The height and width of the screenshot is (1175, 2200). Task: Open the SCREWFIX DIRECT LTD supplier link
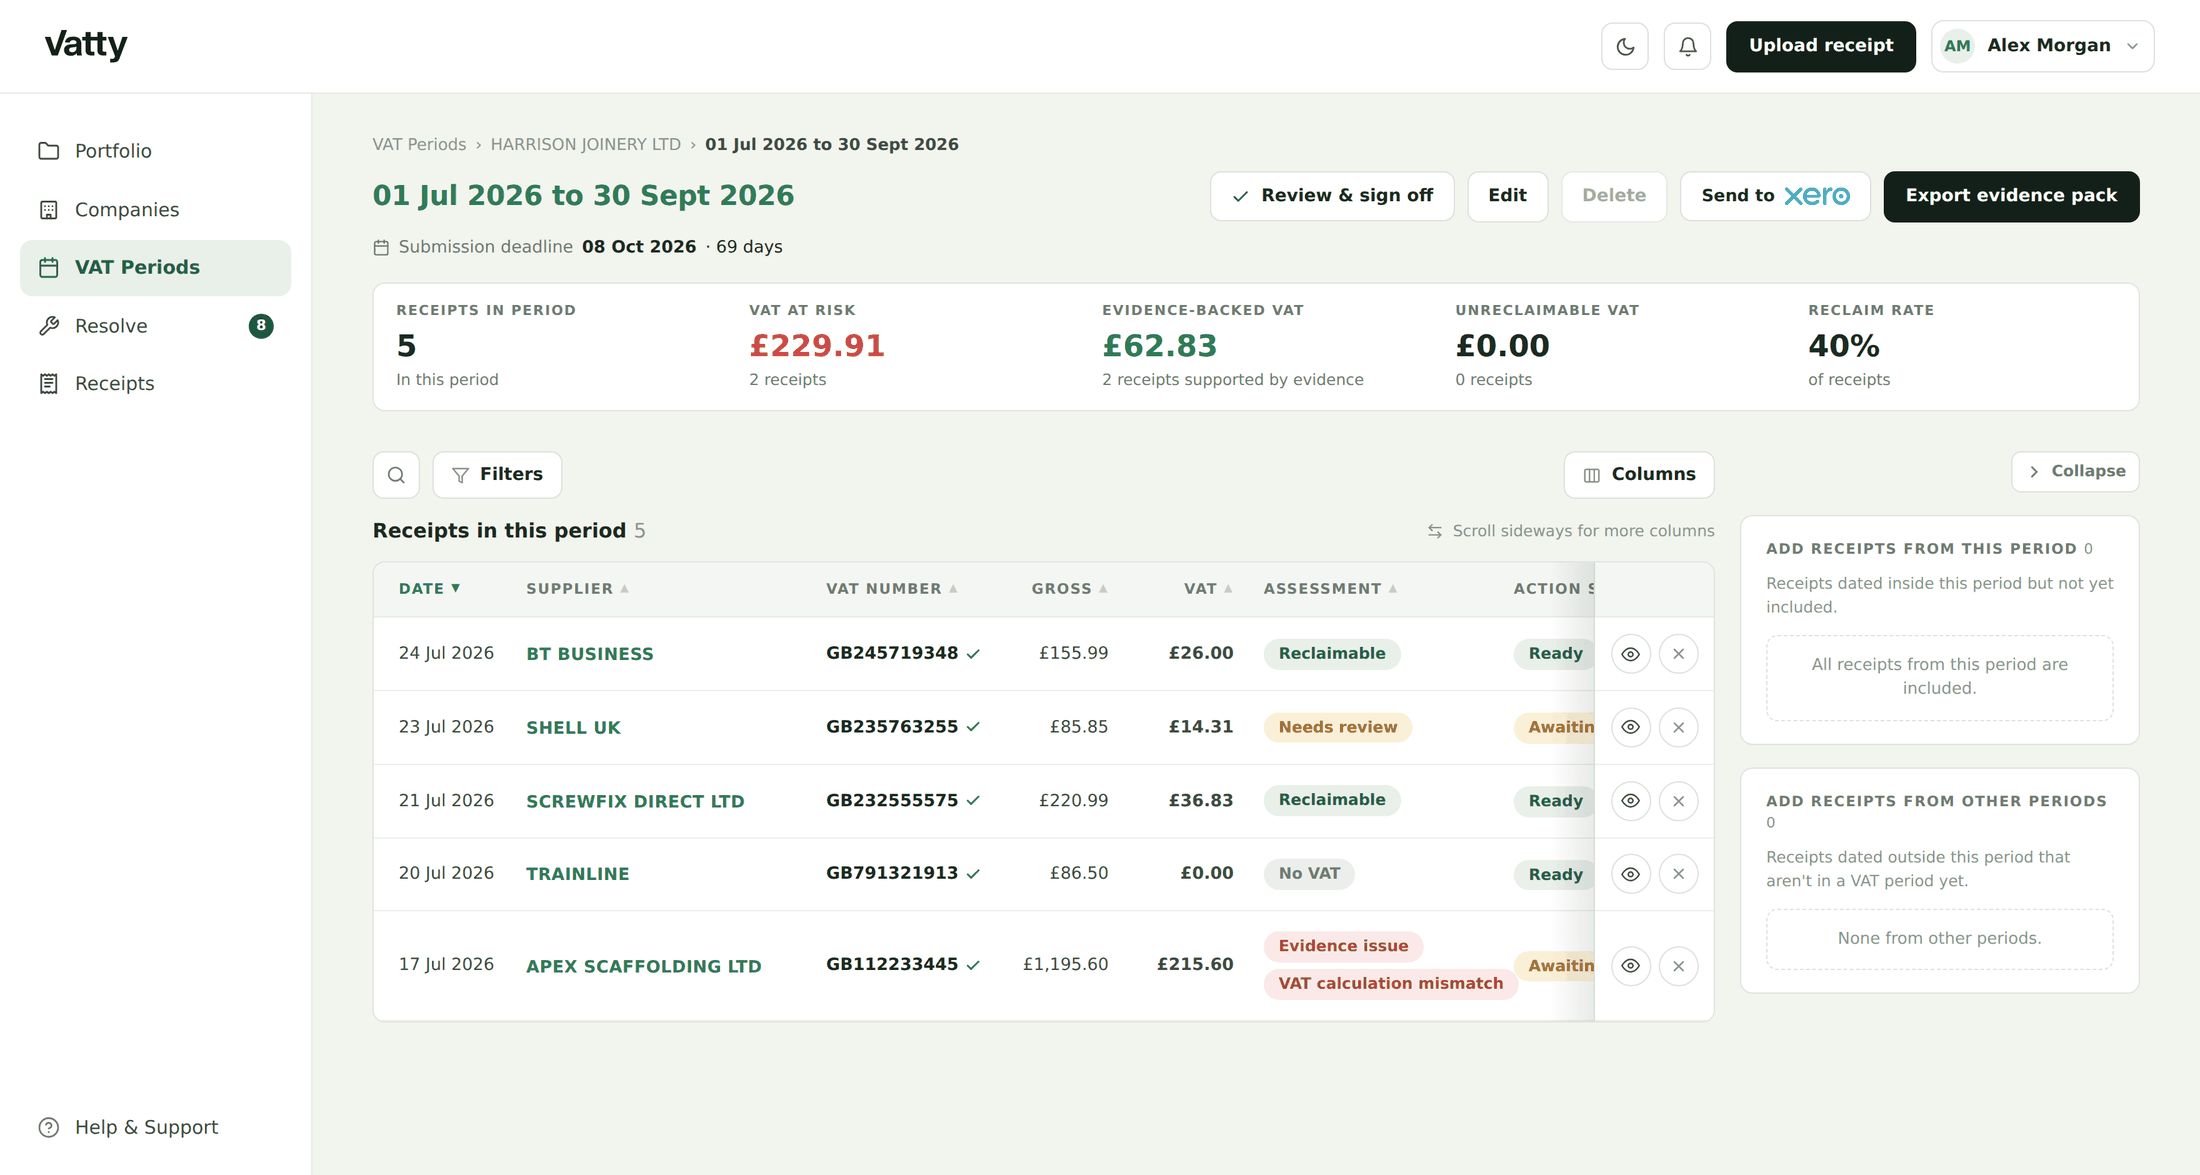(635, 801)
